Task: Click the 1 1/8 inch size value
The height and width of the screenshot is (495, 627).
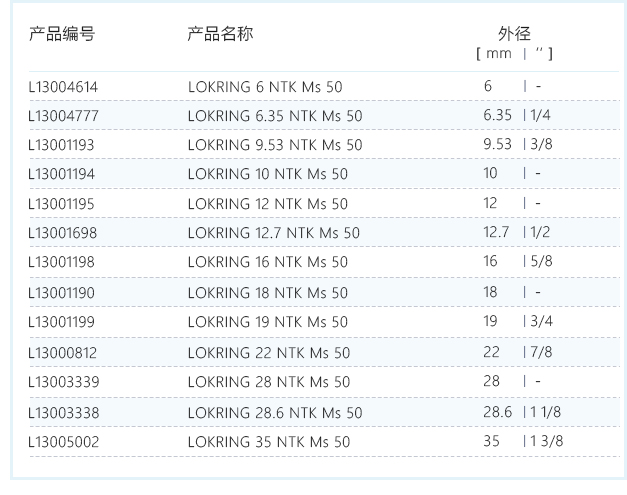Action: [546, 412]
